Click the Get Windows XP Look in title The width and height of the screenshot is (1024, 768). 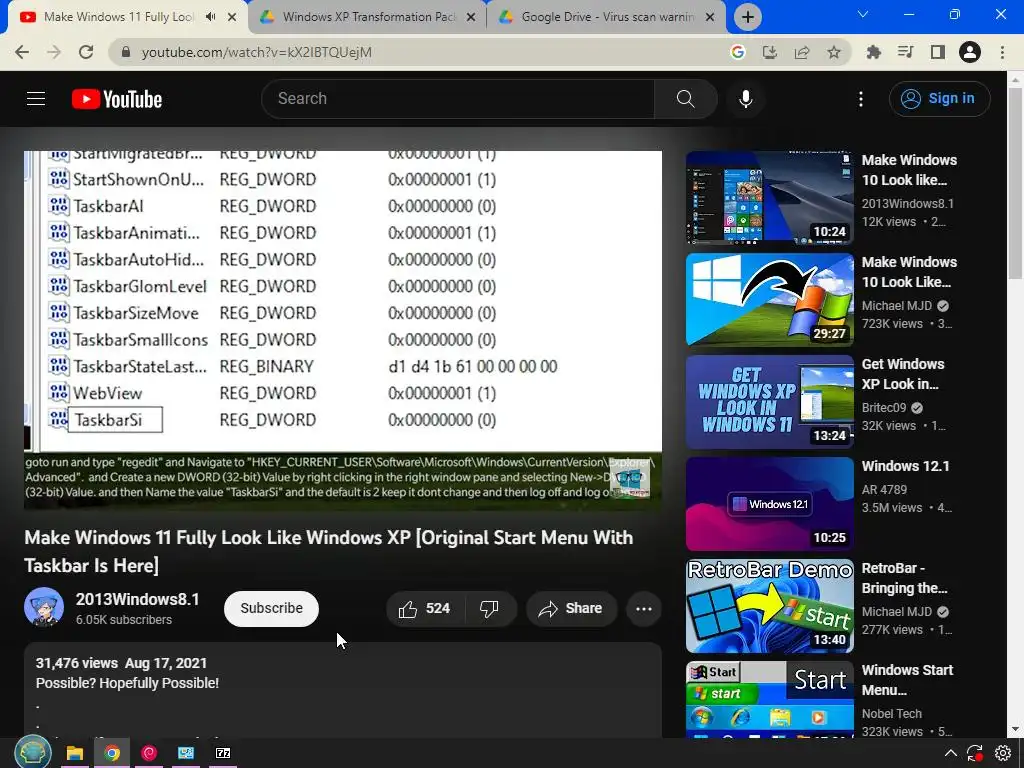point(903,374)
